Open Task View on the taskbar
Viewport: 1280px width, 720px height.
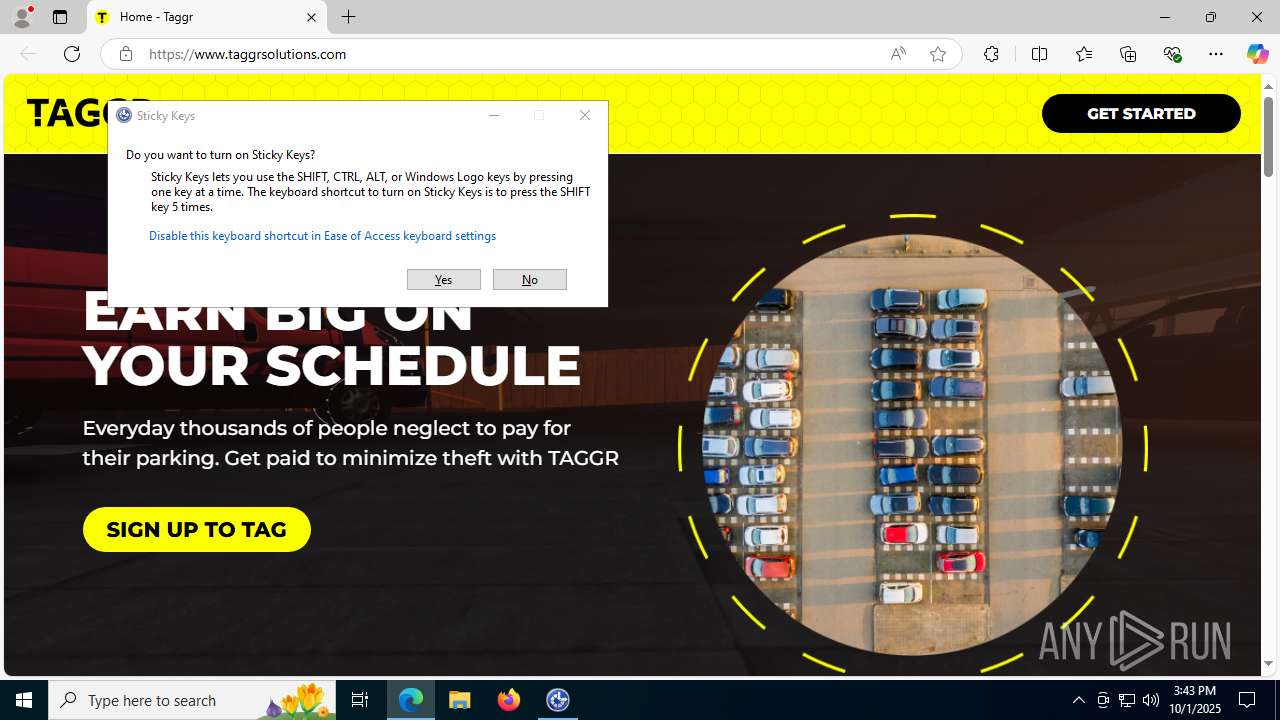(360, 700)
